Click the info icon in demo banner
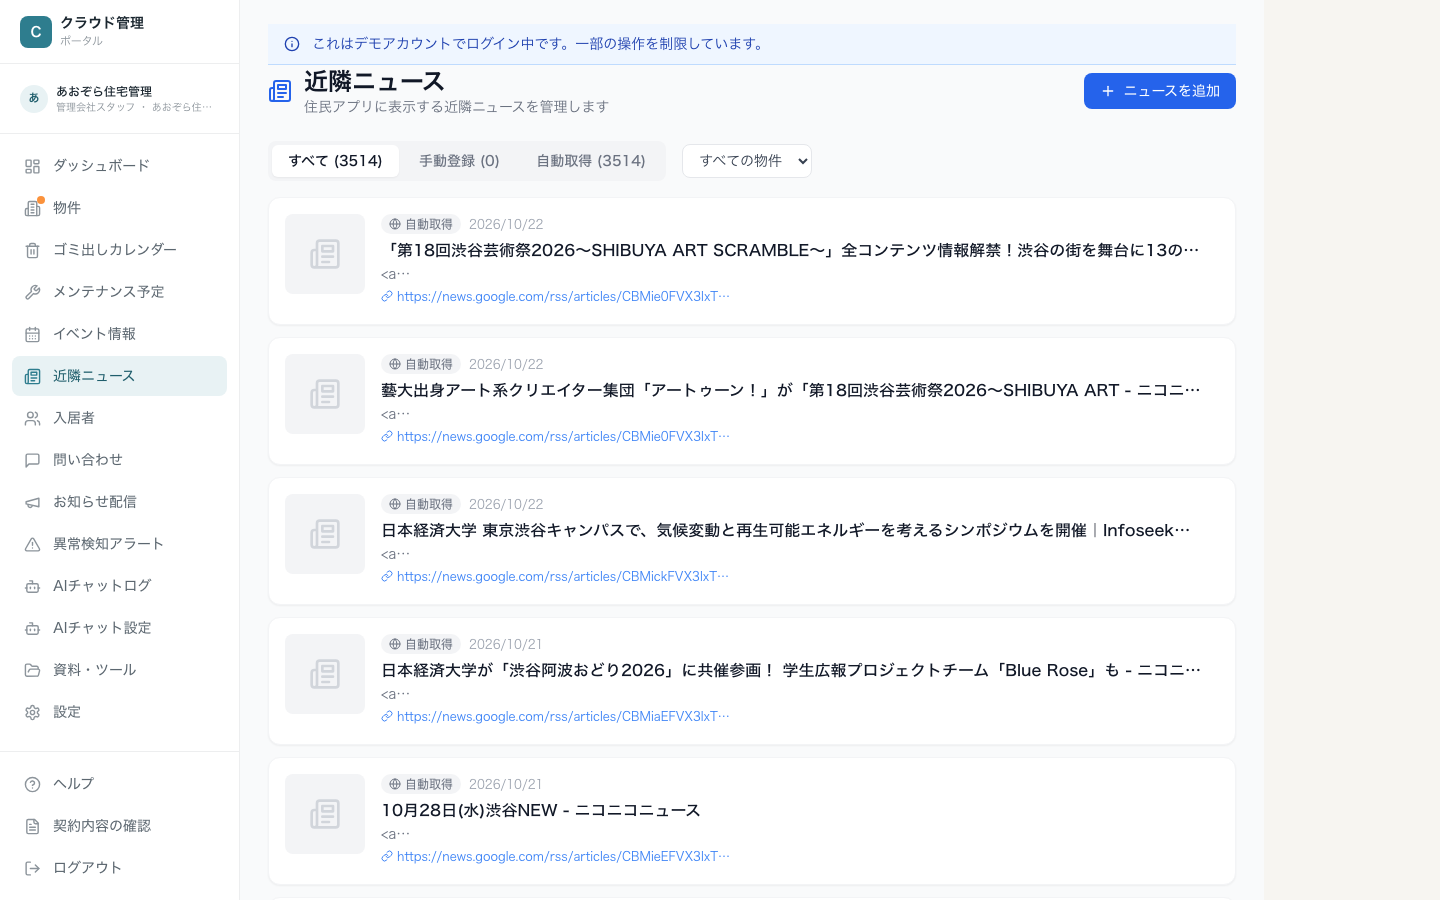1440x900 pixels. click(x=292, y=44)
